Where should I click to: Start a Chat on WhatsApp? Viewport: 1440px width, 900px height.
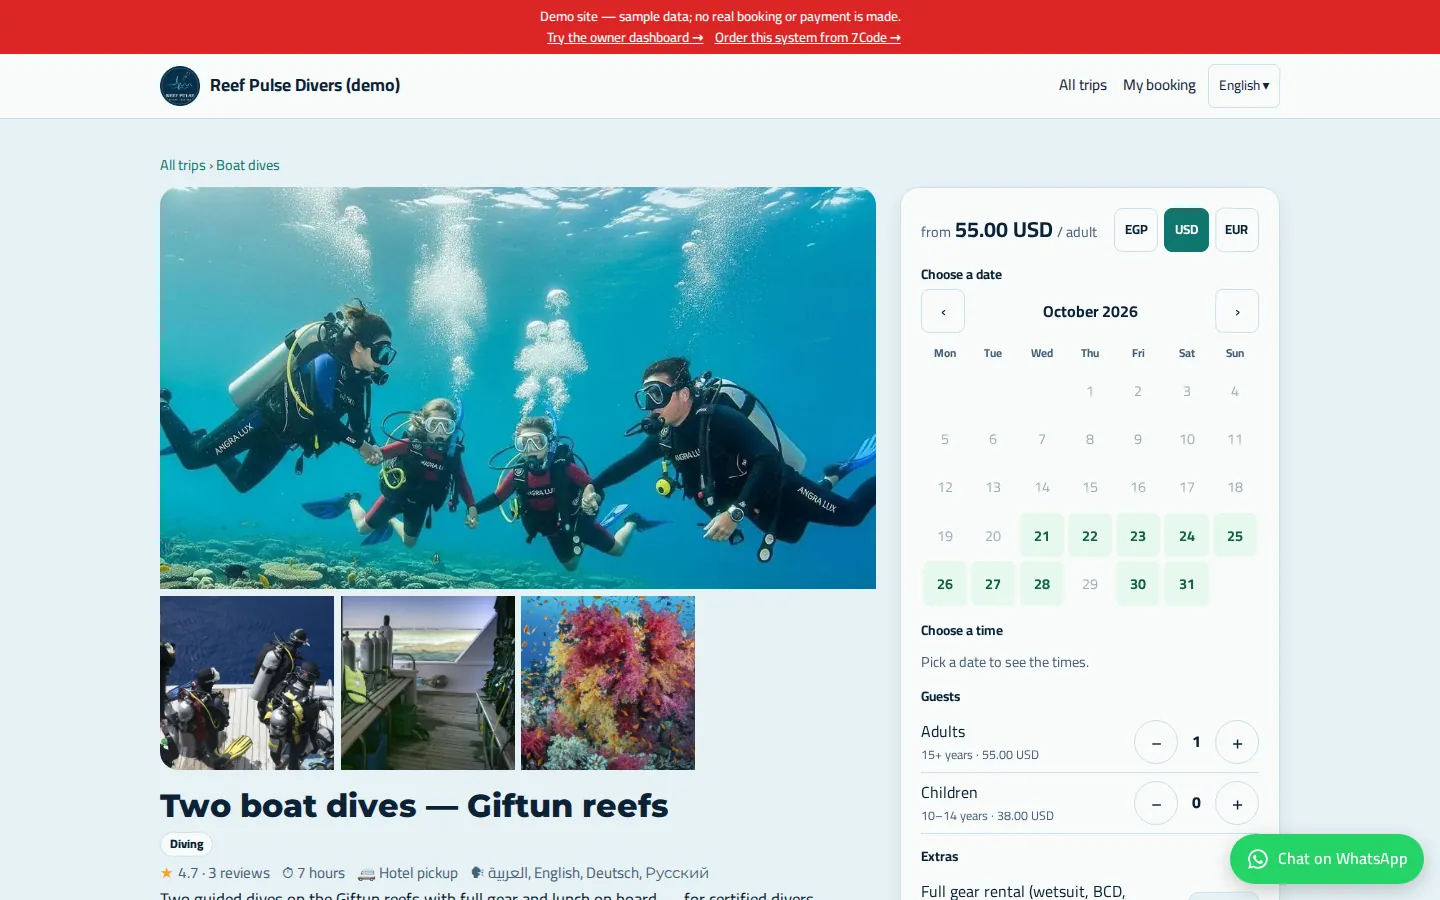[x=1327, y=859]
